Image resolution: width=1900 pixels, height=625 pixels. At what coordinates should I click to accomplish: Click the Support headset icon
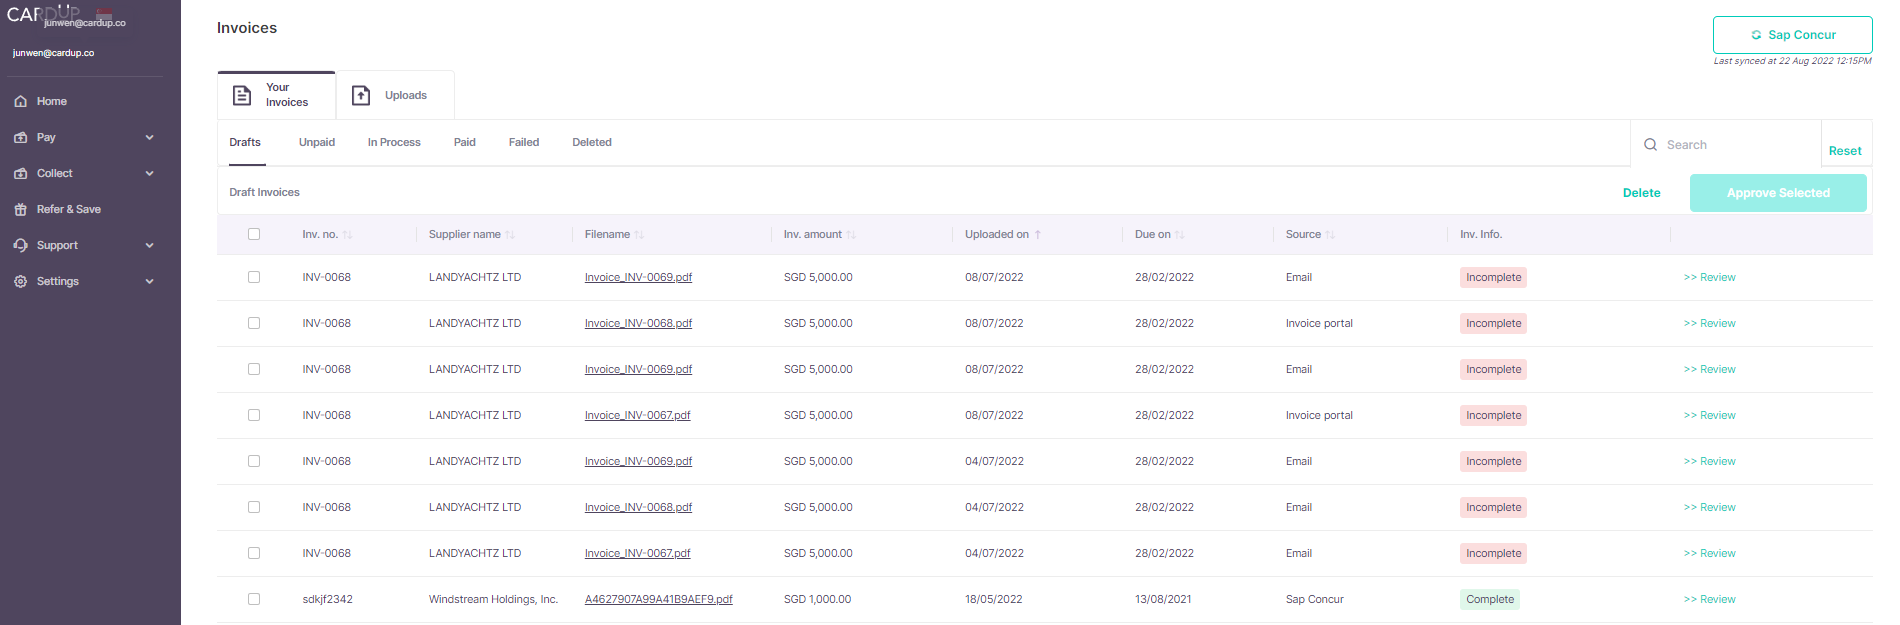tap(20, 245)
